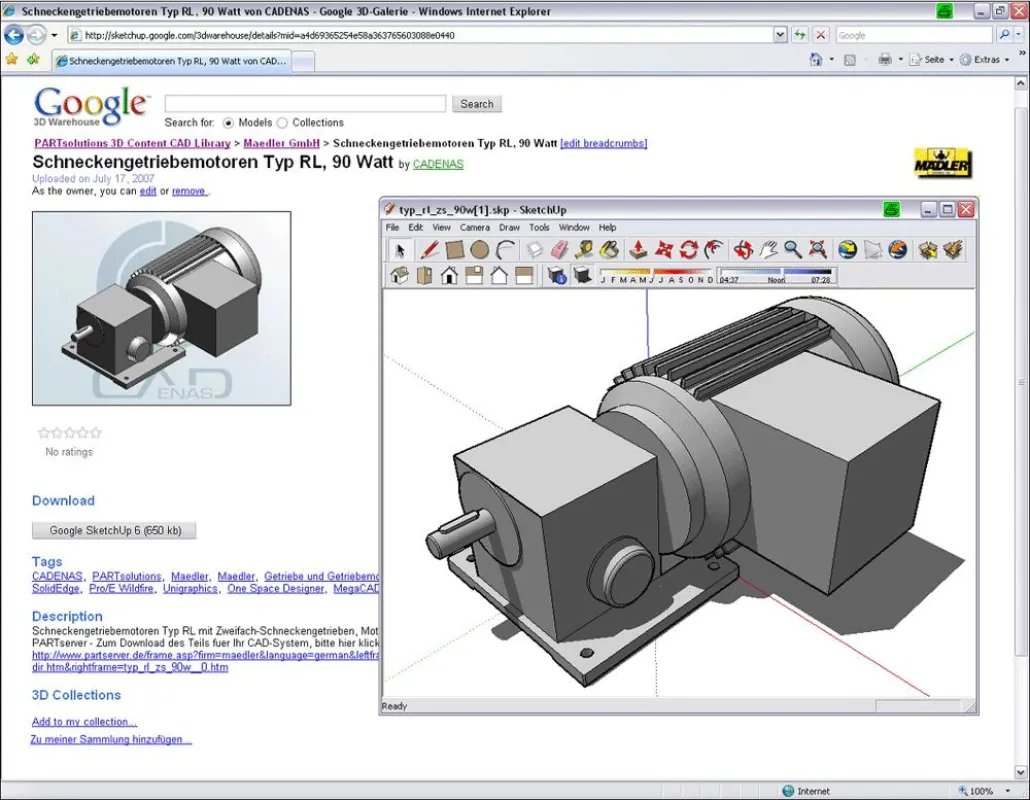Select the Schneckengetriebemotoren browser tab
1030x800 pixels.
(x=171, y=61)
